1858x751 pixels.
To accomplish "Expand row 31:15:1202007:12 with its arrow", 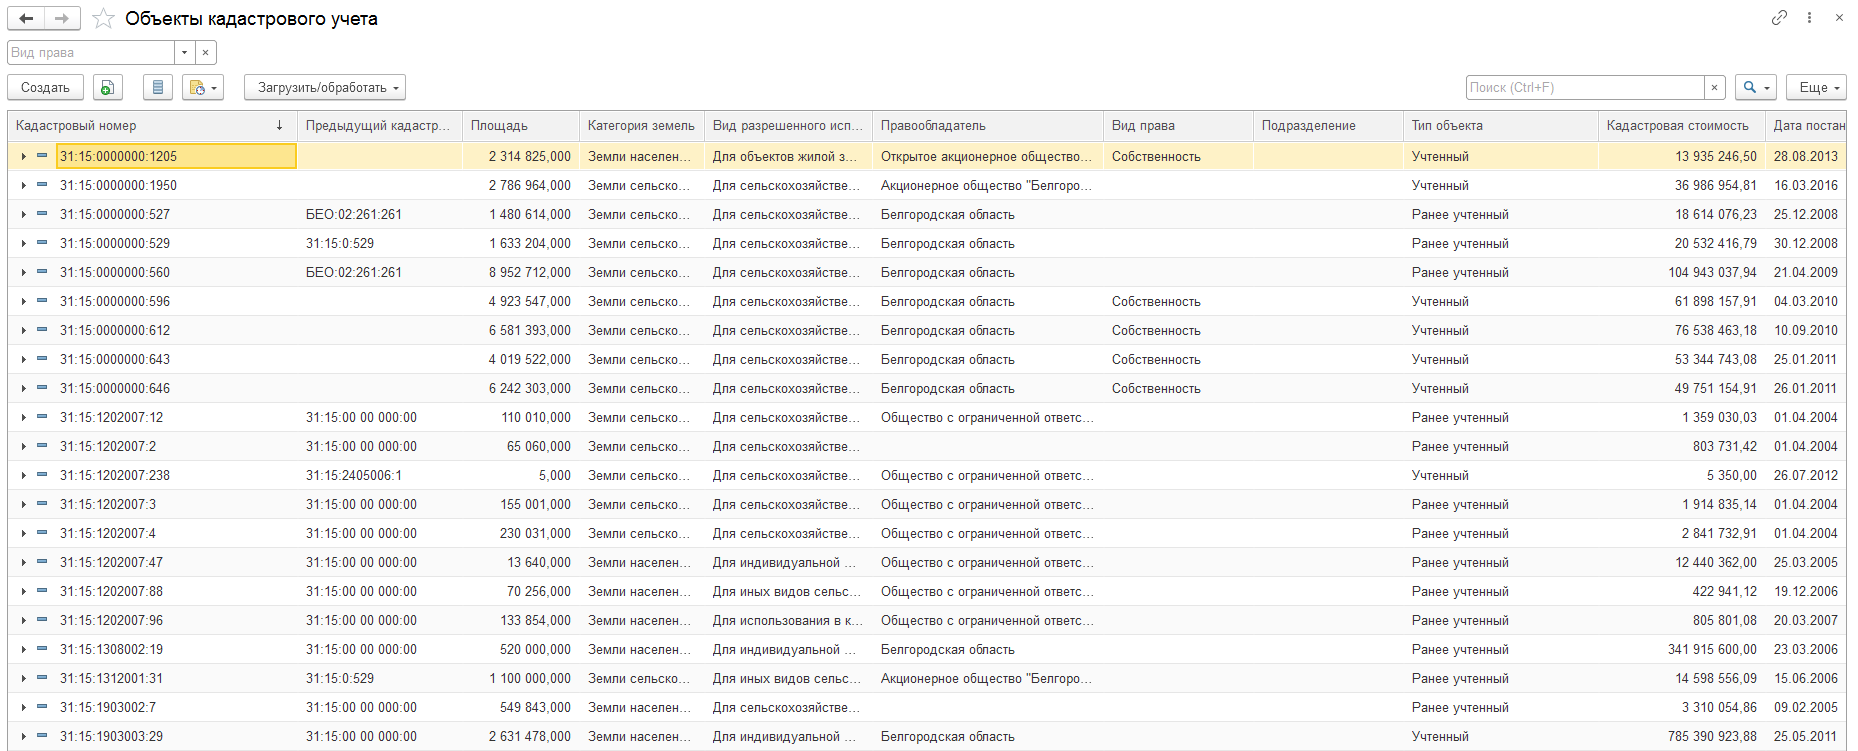I will pos(23,418).
